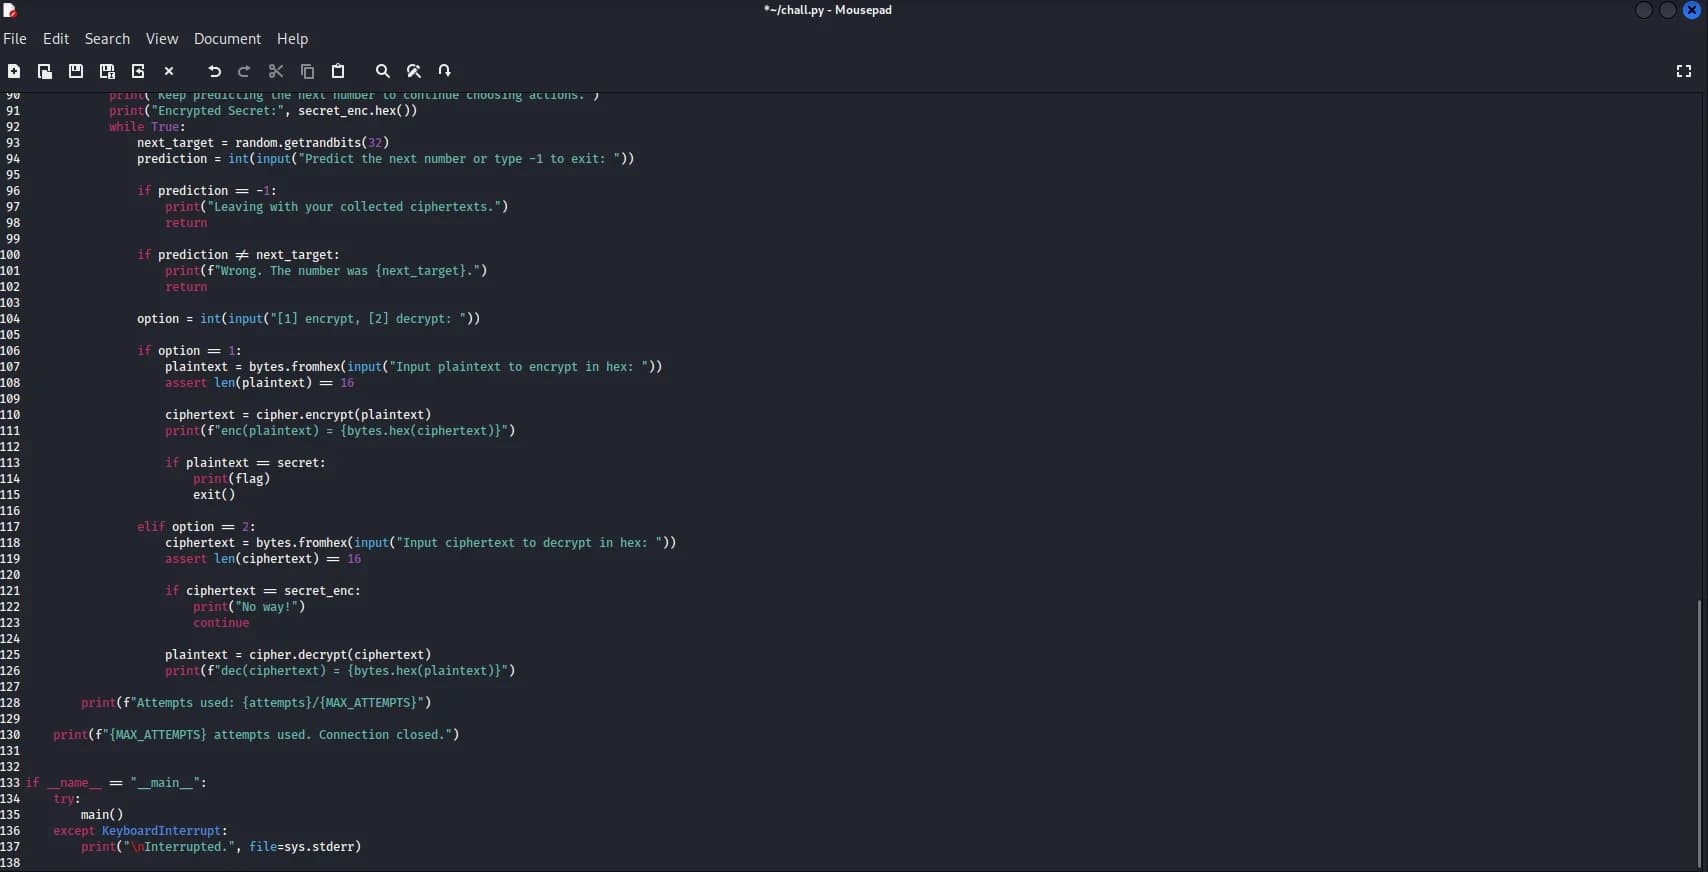Viewport: 1708px width, 872px height.
Task: Toggle fullscreen mode icon
Action: click(x=1684, y=71)
